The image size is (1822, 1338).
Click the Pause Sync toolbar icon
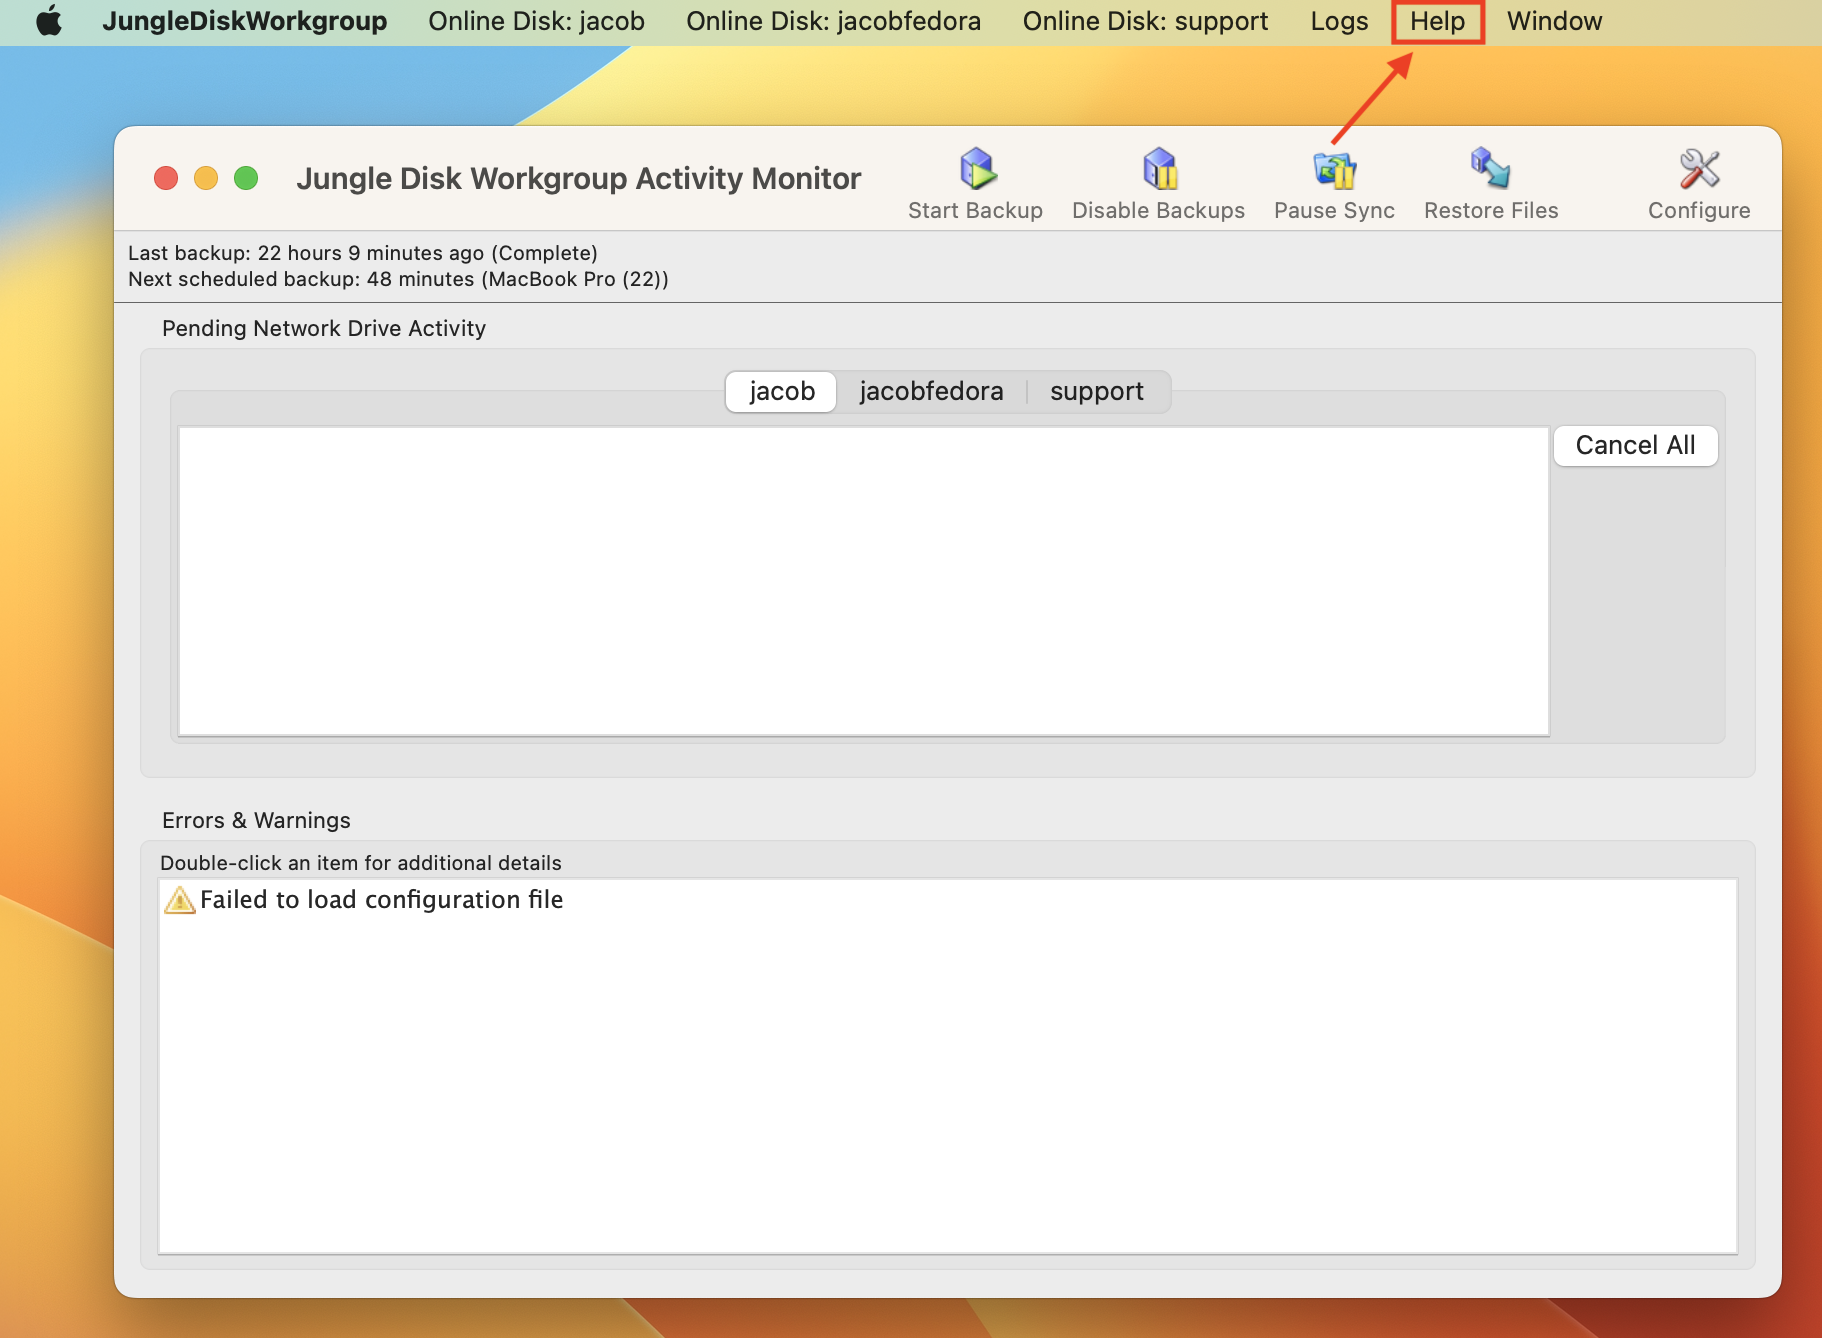point(1334,170)
